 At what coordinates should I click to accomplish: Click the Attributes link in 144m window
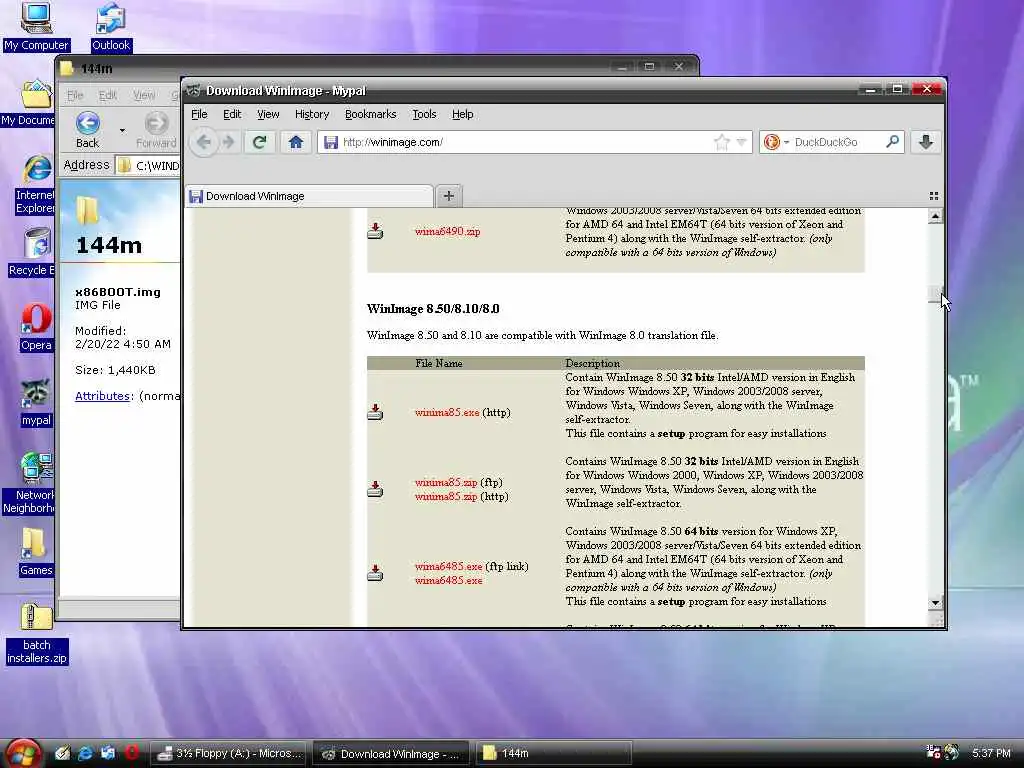tap(102, 396)
